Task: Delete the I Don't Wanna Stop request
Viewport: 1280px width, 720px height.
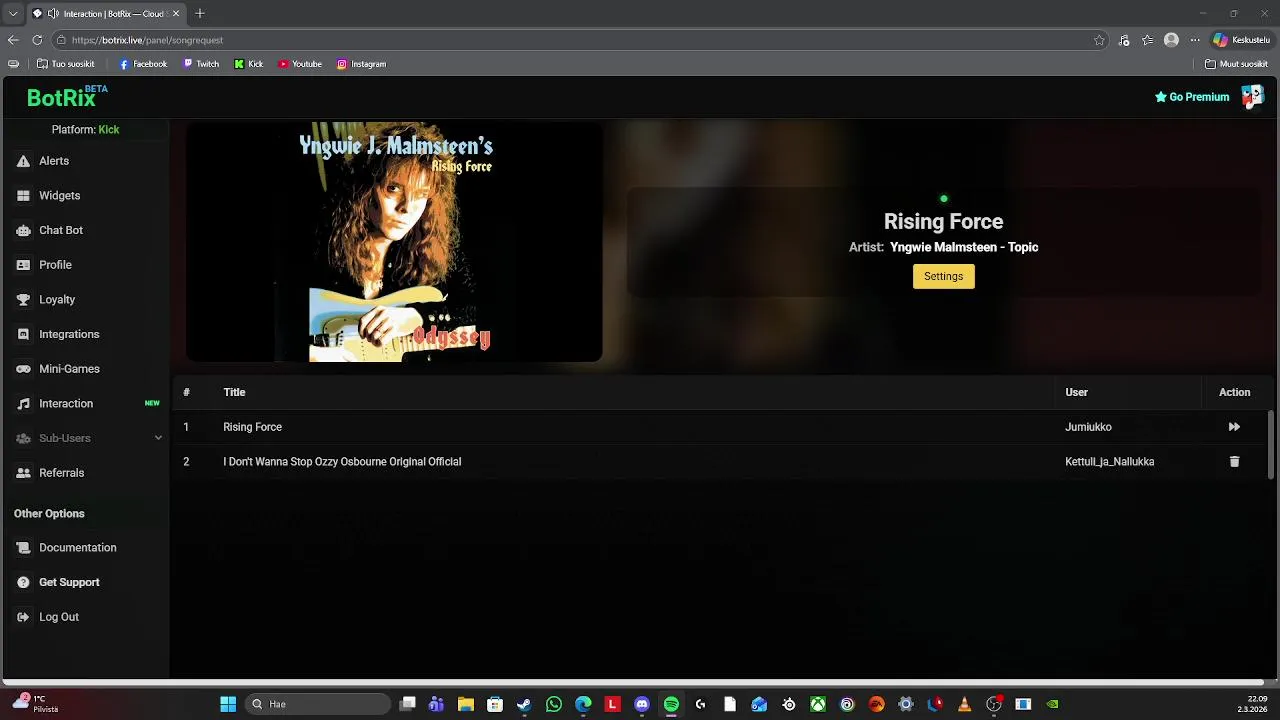Action: click(x=1234, y=462)
